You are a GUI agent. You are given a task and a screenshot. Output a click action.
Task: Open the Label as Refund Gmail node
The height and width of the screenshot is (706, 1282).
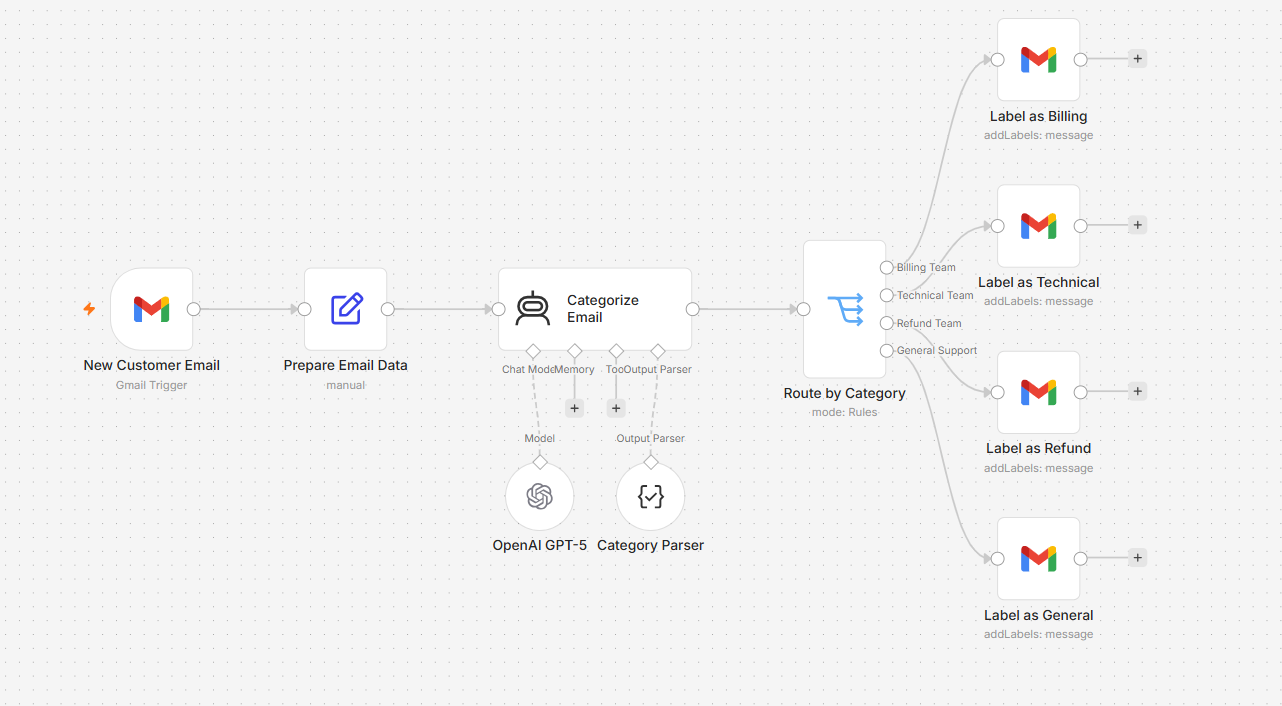click(1039, 392)
